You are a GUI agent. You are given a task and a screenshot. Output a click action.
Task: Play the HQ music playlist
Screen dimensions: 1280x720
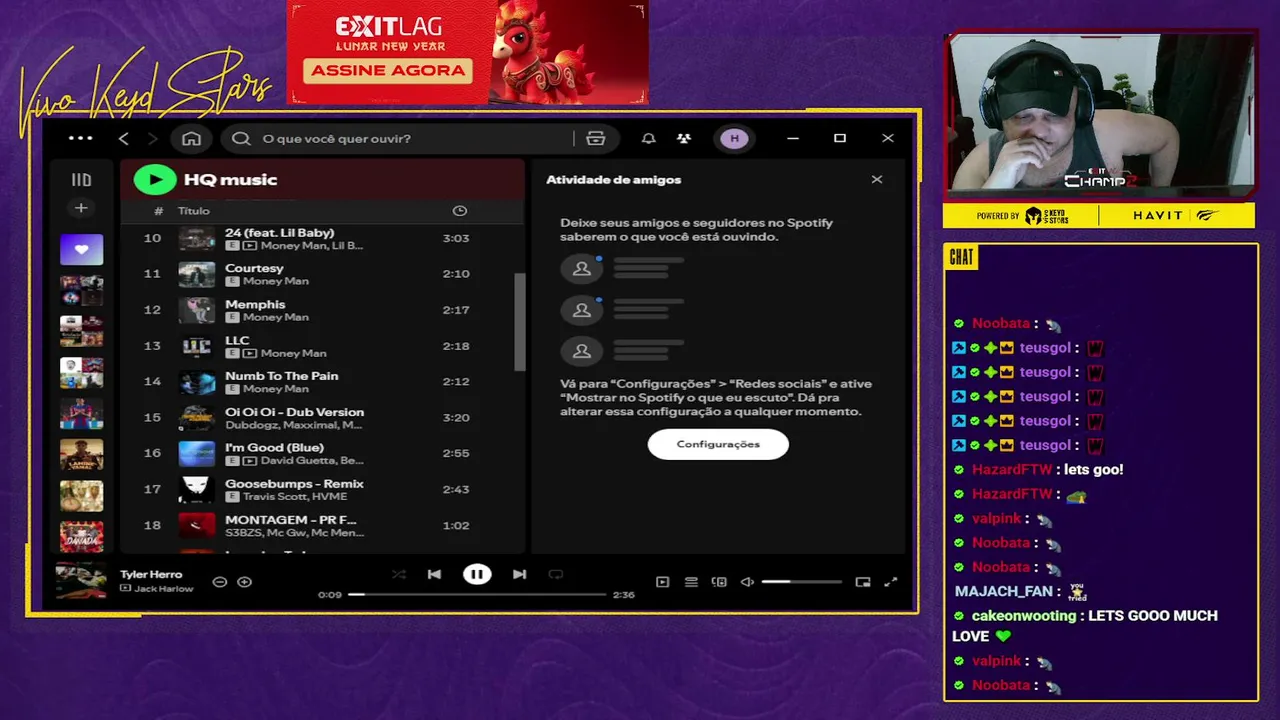coord(155,179)
